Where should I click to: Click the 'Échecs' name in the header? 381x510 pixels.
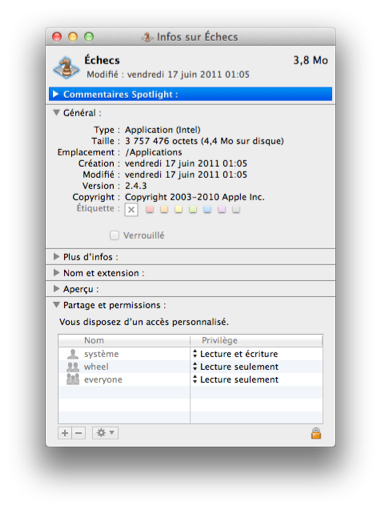point(102,60)
